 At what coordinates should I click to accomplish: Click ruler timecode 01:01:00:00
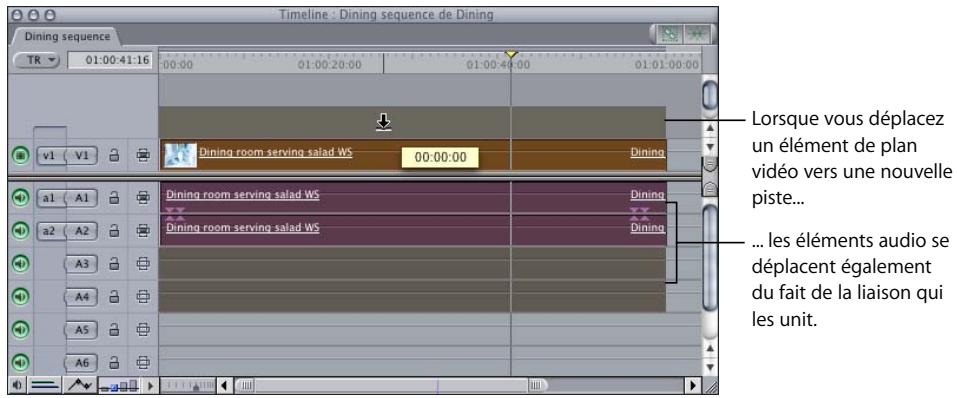[666, 65]
